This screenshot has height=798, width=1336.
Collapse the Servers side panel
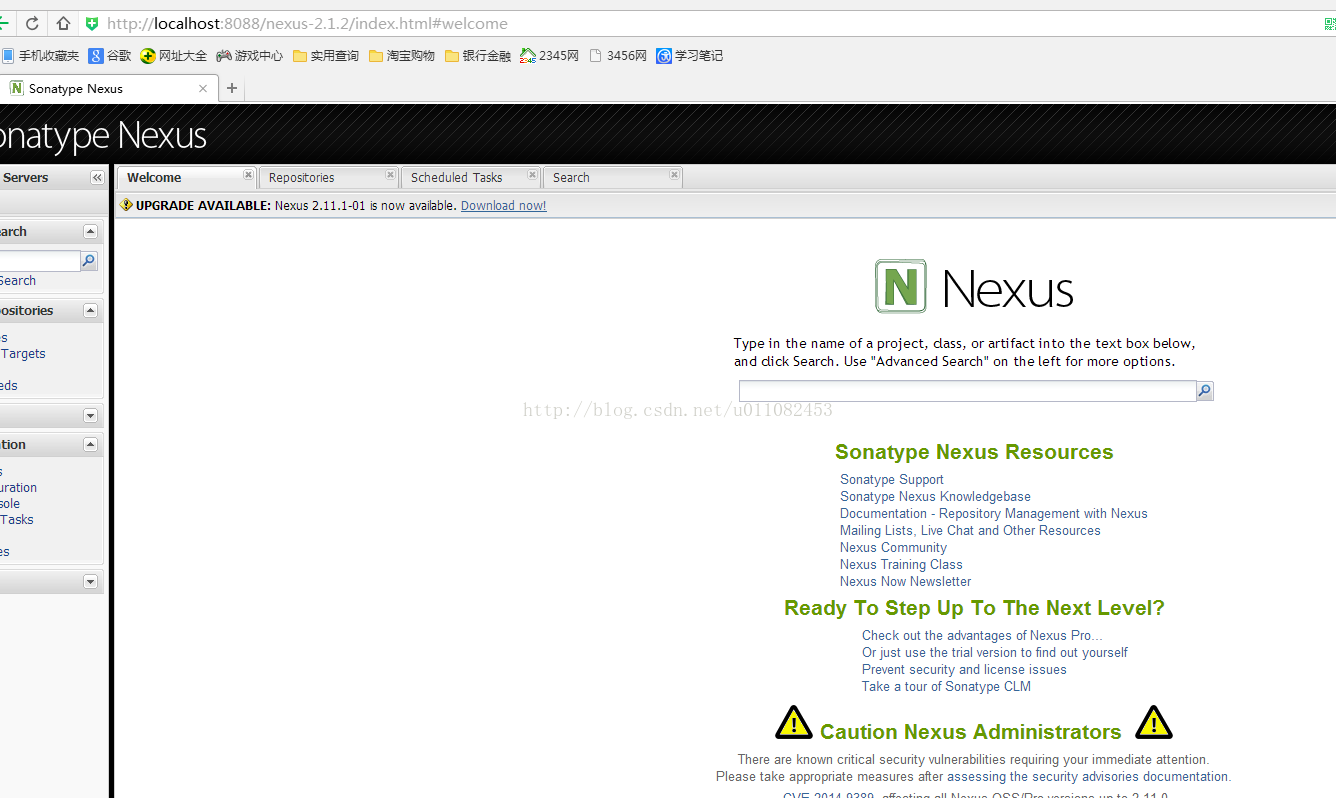[x=97, y=178]
